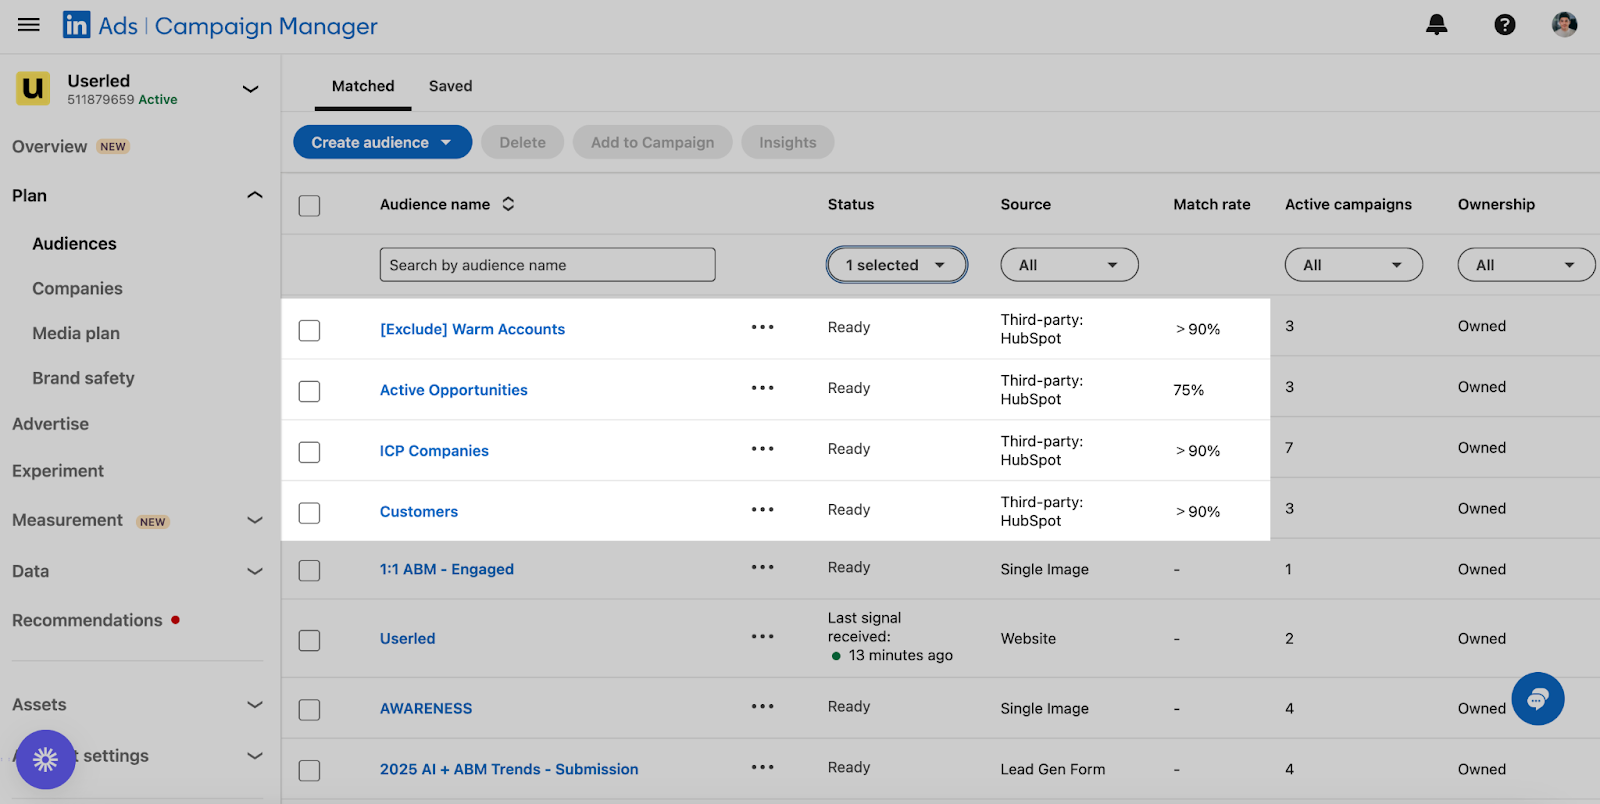The height and width of the screenshot is (804, 1600).
Task: Open Recommendations in sidebar
Action: click(x=87, y=621)
